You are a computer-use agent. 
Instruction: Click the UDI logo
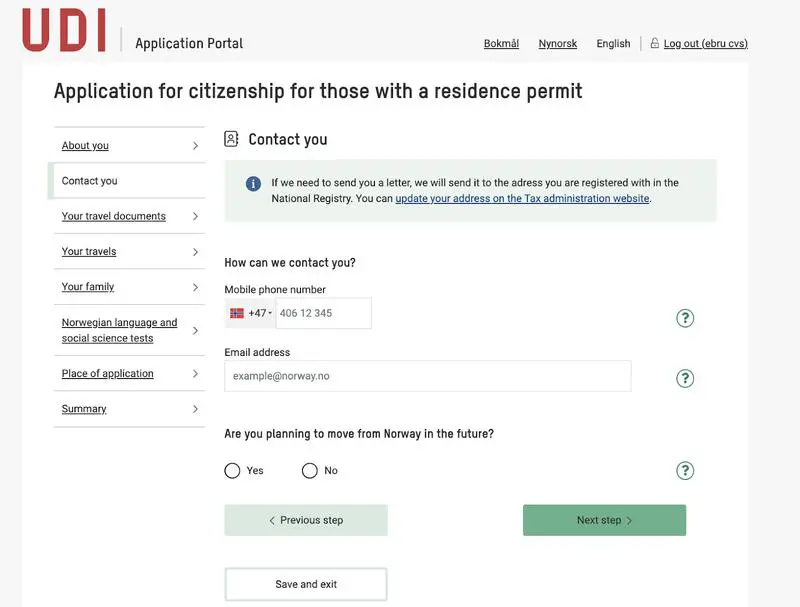[62, 30]
